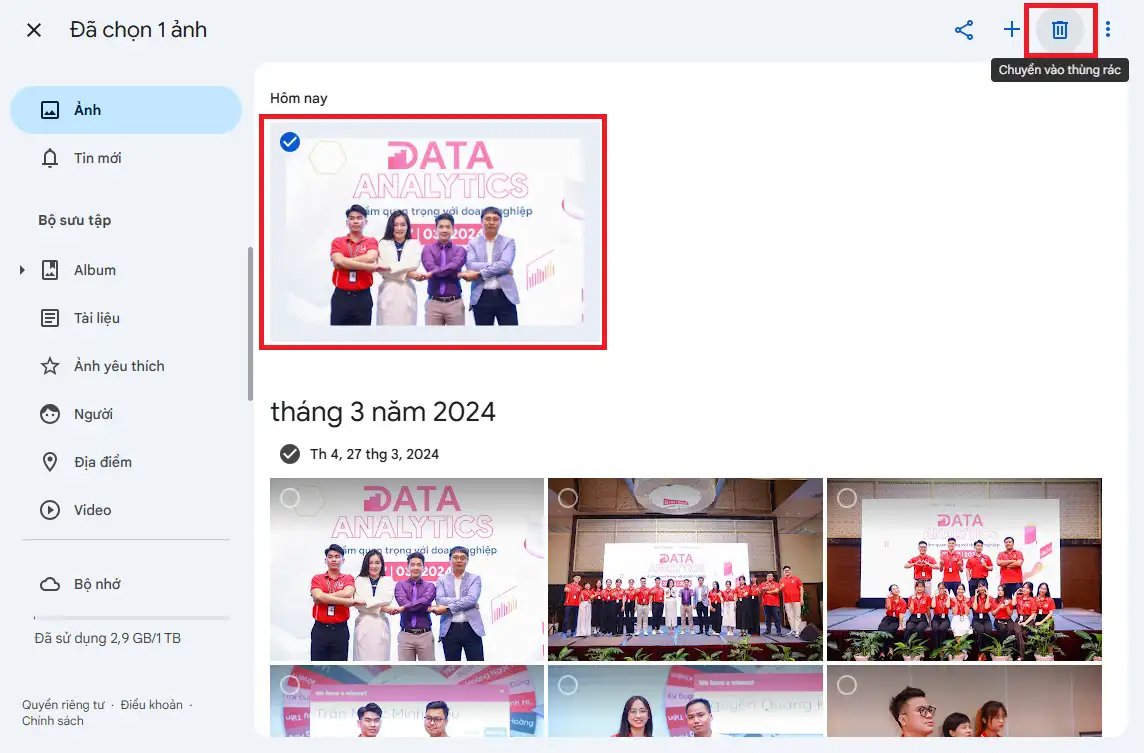The height and width of the screenshot is (753, 1144).
Task: Click the plus icon to add to album
Action: (1012, 30)
